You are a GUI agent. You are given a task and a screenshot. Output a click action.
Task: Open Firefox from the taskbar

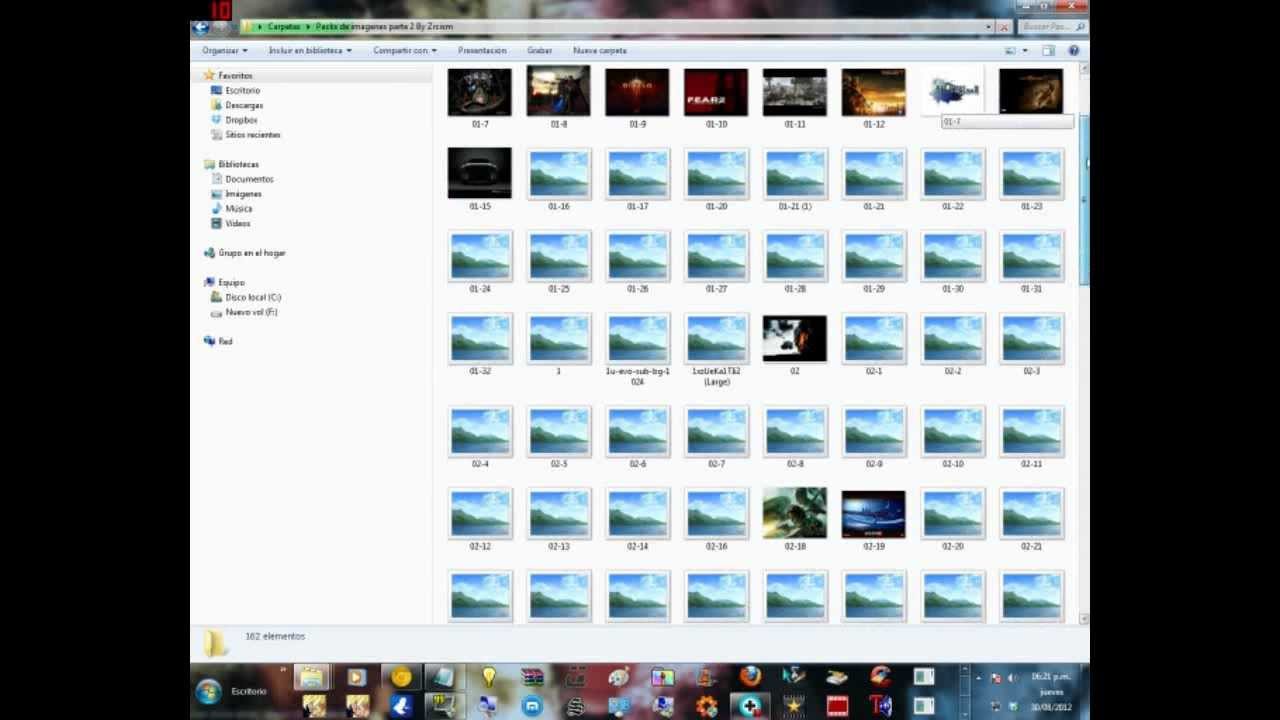coord(750,677)
